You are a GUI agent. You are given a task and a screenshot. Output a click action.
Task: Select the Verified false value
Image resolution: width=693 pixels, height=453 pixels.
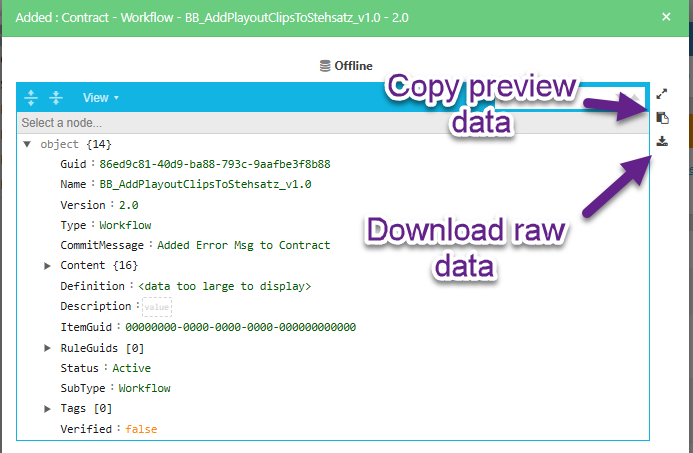tap(141, 429)
